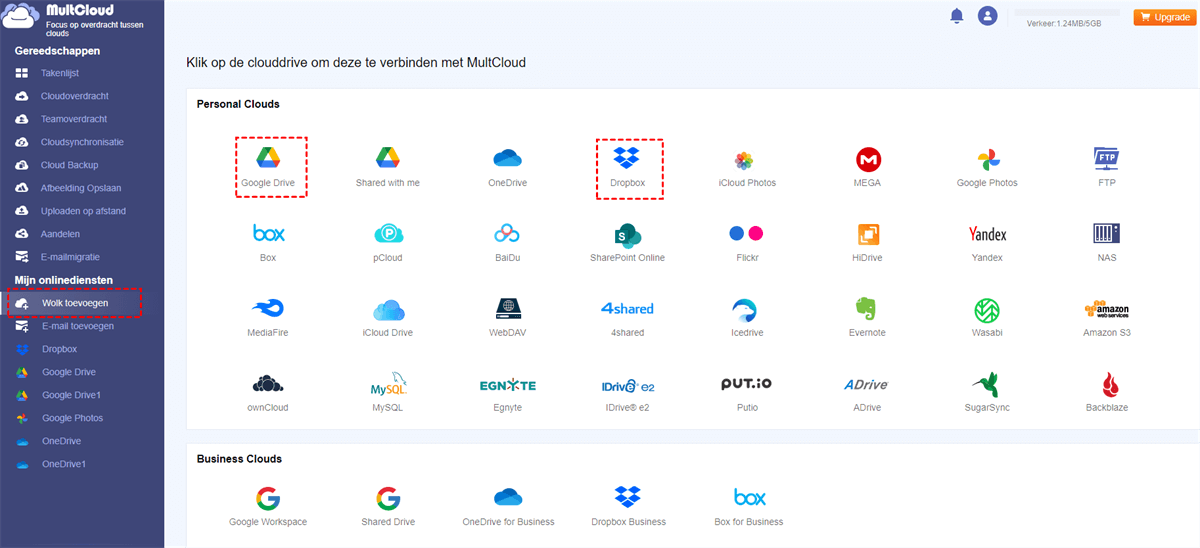Add the MEGA cloud drive
This screenshot has width=1200, height=548.
click(x=868, y=167)
